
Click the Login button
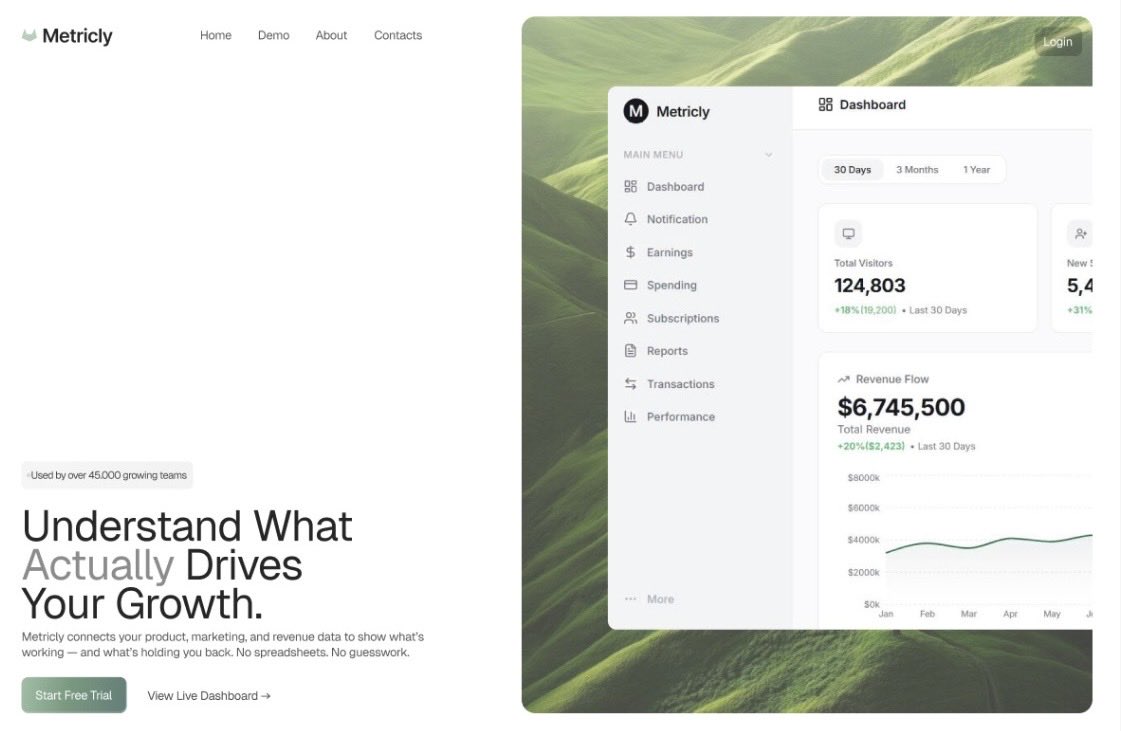[x=1057, y=41]
